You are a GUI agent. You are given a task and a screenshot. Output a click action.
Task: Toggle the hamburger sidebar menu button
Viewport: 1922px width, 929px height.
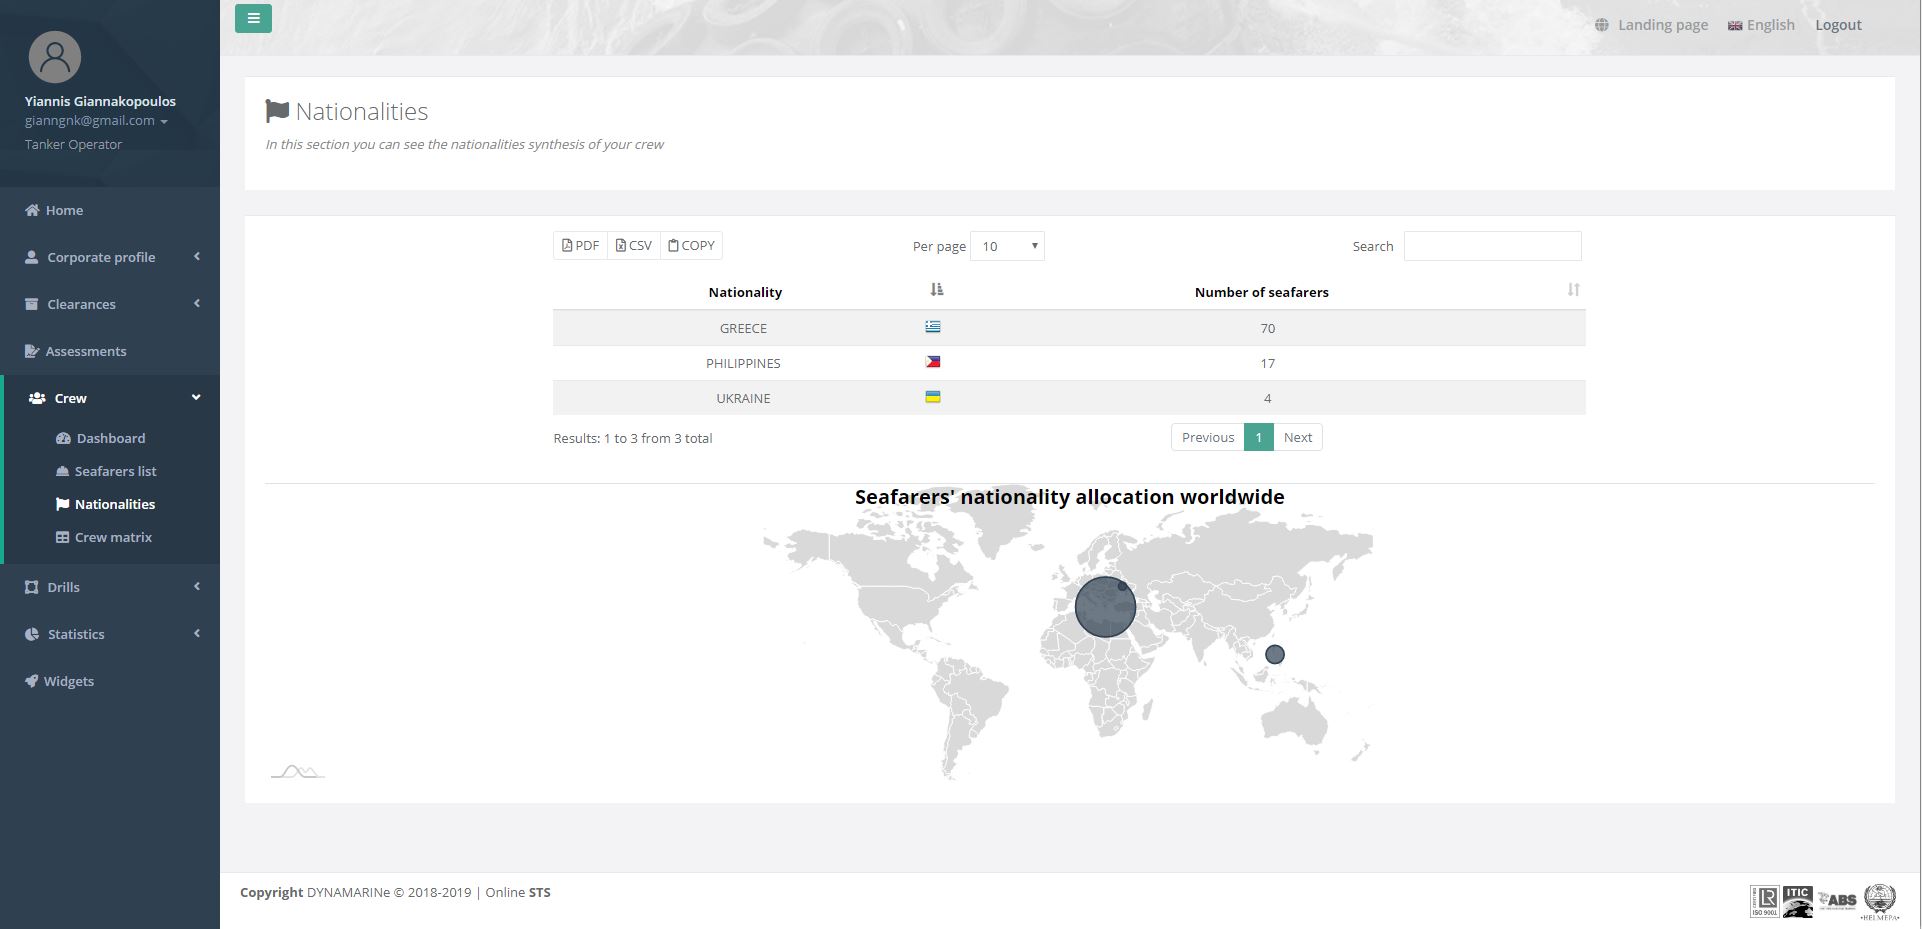(x=253, y=19)
